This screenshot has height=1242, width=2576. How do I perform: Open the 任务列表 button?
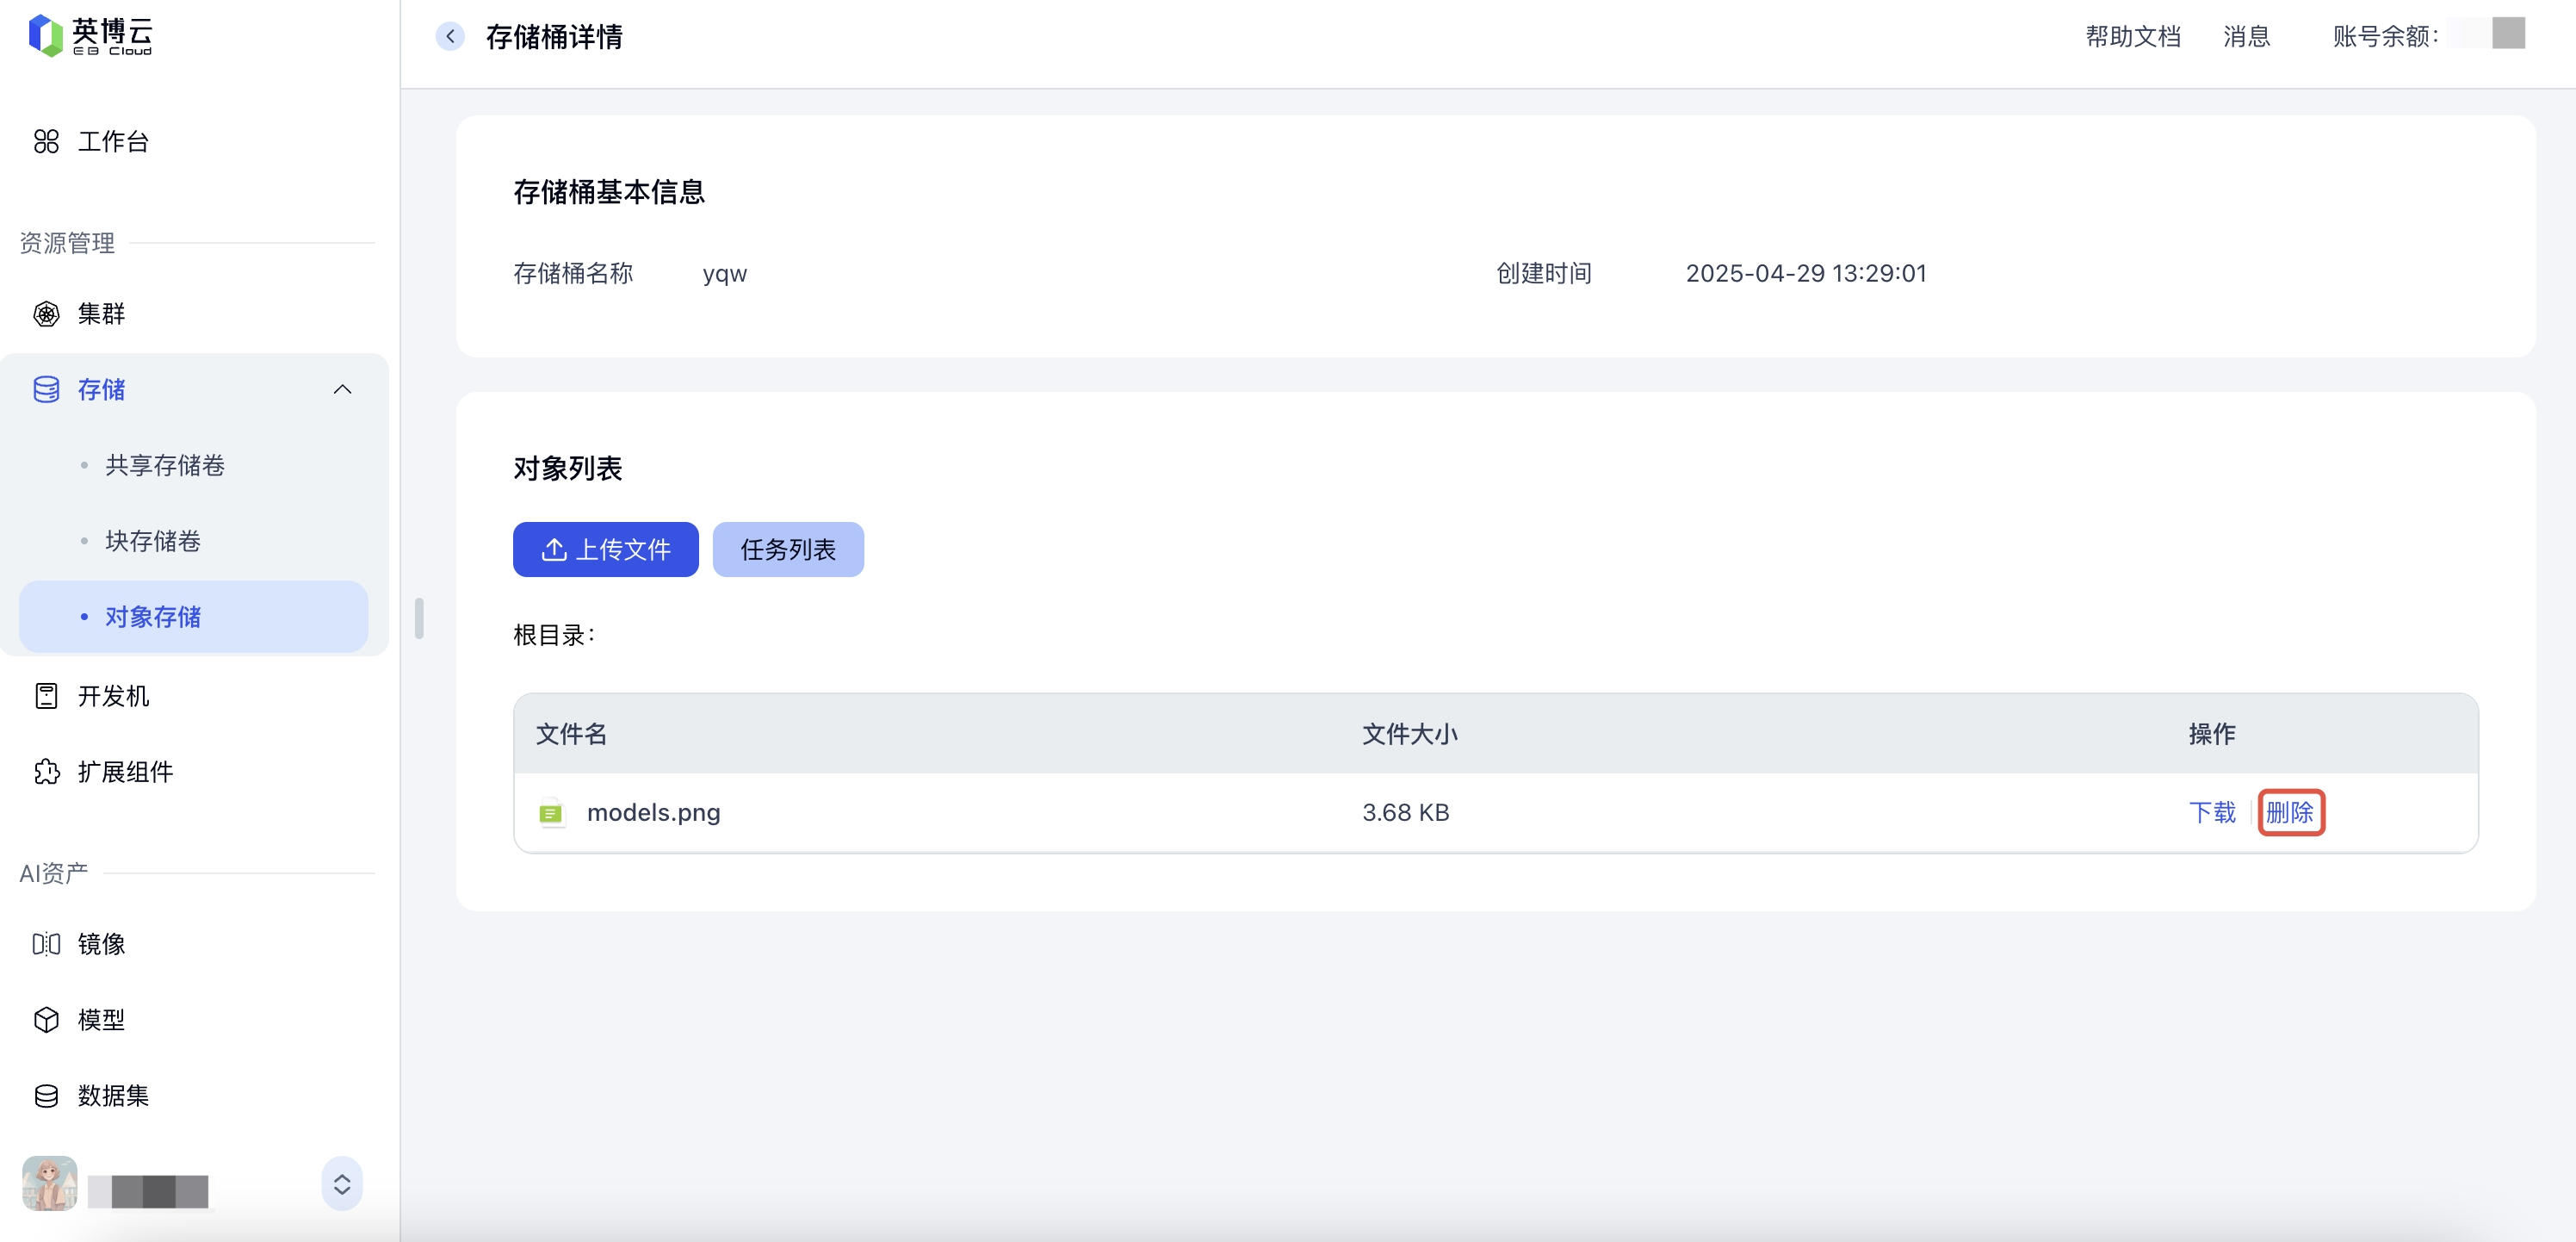point(787,549)
